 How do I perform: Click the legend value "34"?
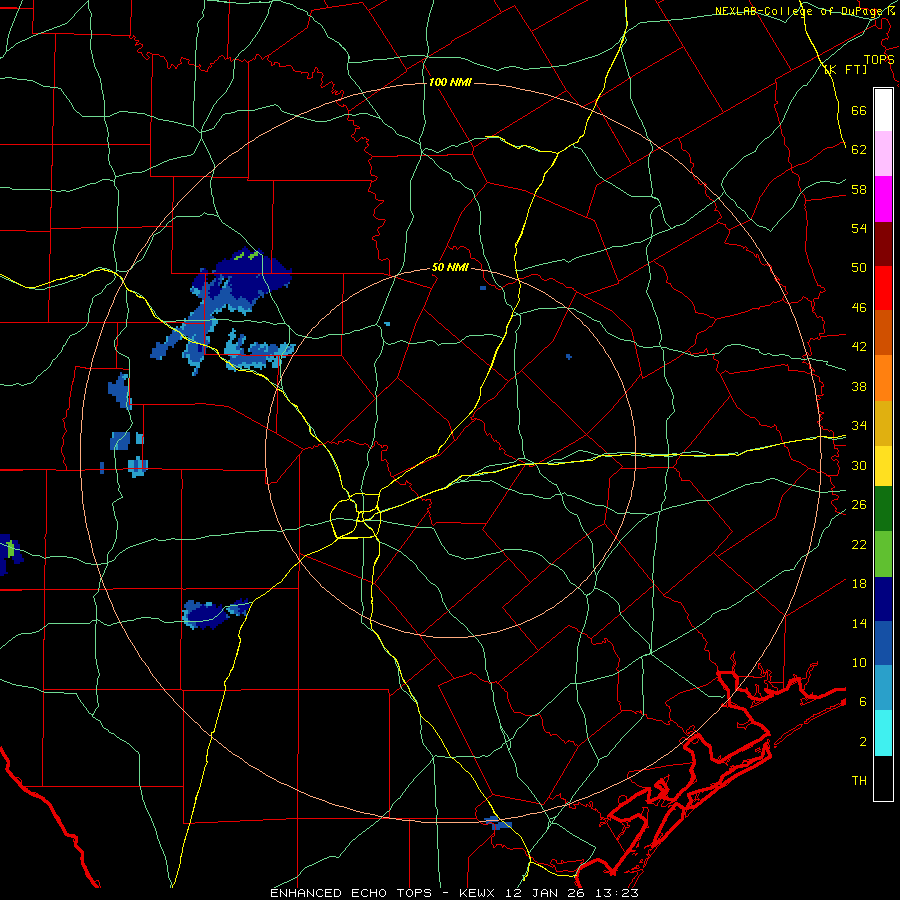coord(859,426)
